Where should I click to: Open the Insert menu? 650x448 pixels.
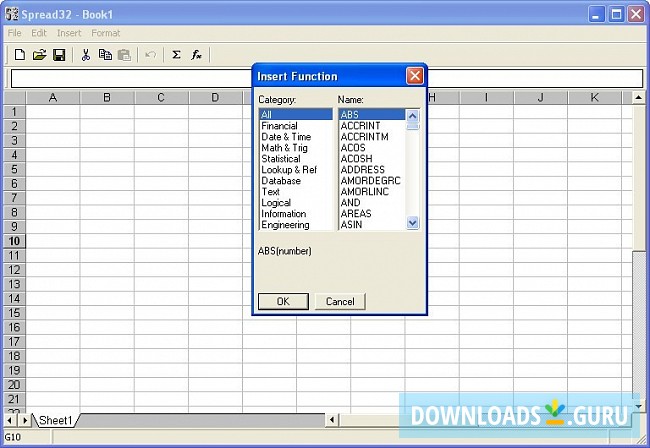point(69,33)
